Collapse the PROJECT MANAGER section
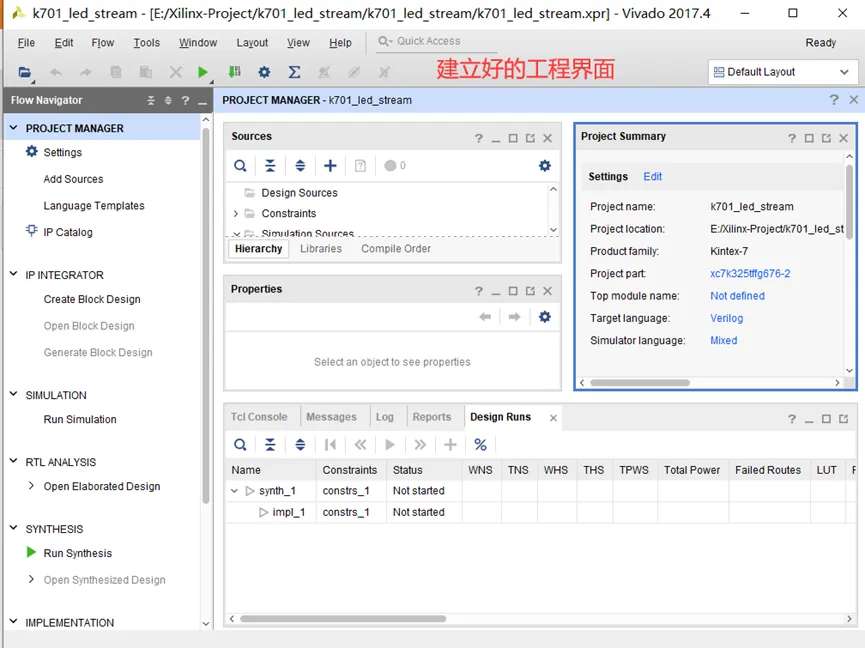The image size is (865, 648). click(14, 128)
